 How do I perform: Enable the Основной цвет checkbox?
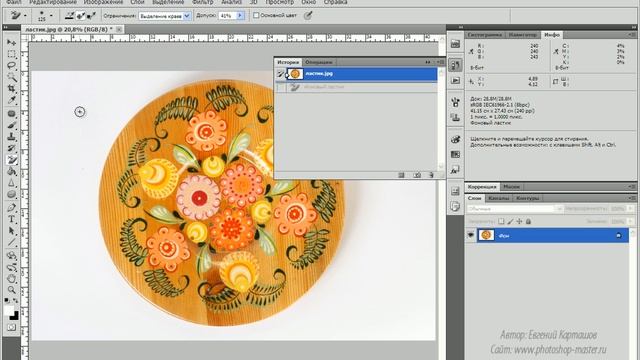[256, 16]
